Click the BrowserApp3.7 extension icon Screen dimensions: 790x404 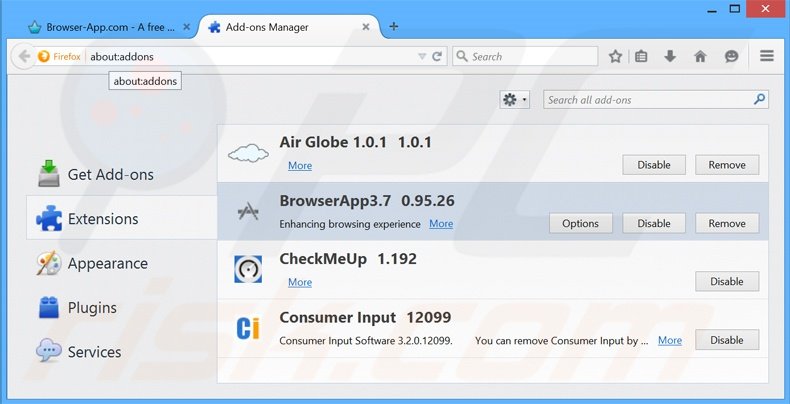point(248,212)
